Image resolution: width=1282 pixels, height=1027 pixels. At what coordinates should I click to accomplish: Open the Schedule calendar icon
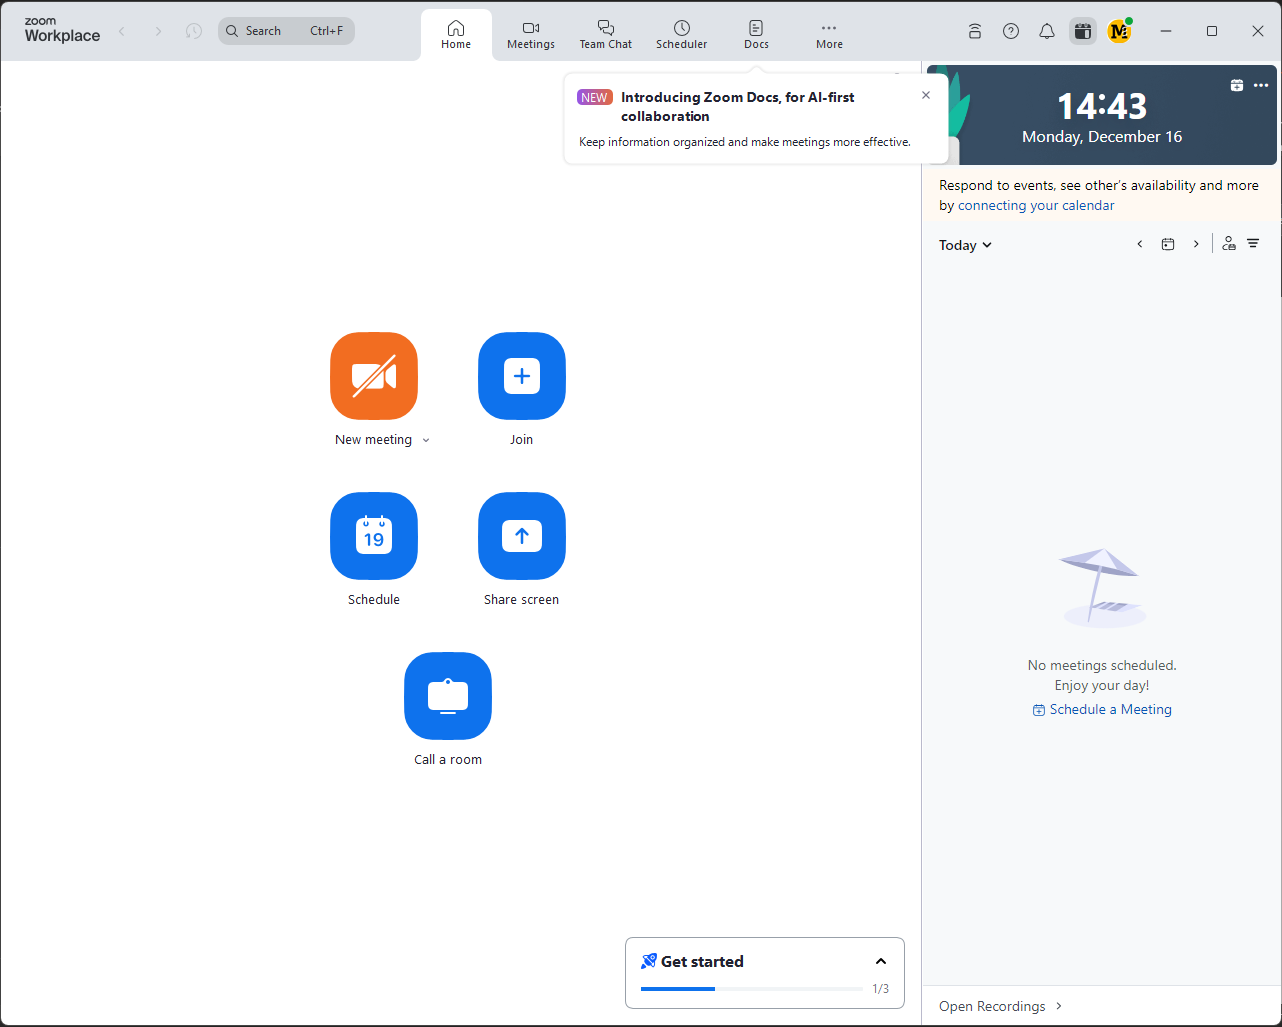tap(374, 536)
